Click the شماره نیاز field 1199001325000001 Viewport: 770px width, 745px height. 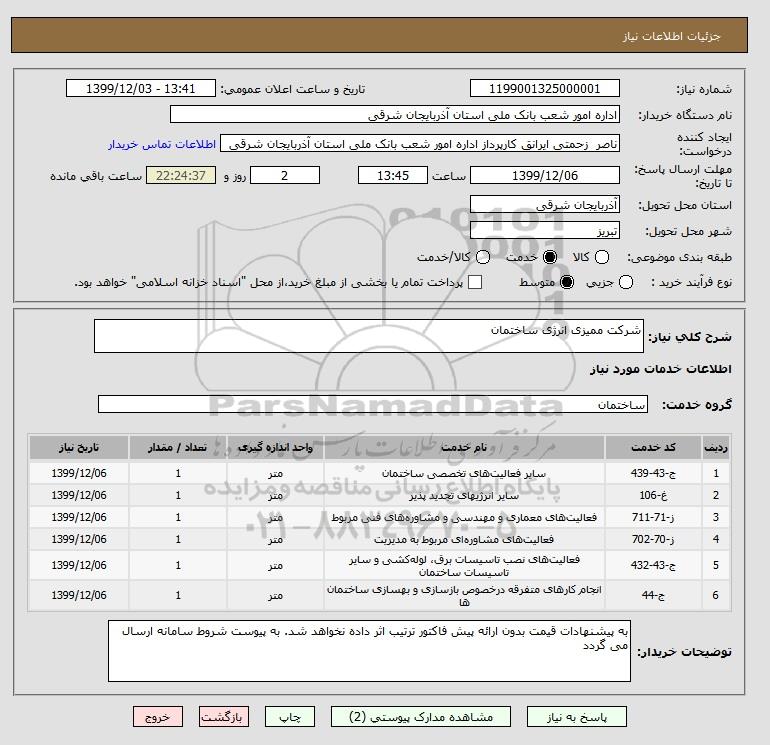(x=545, y=89)
